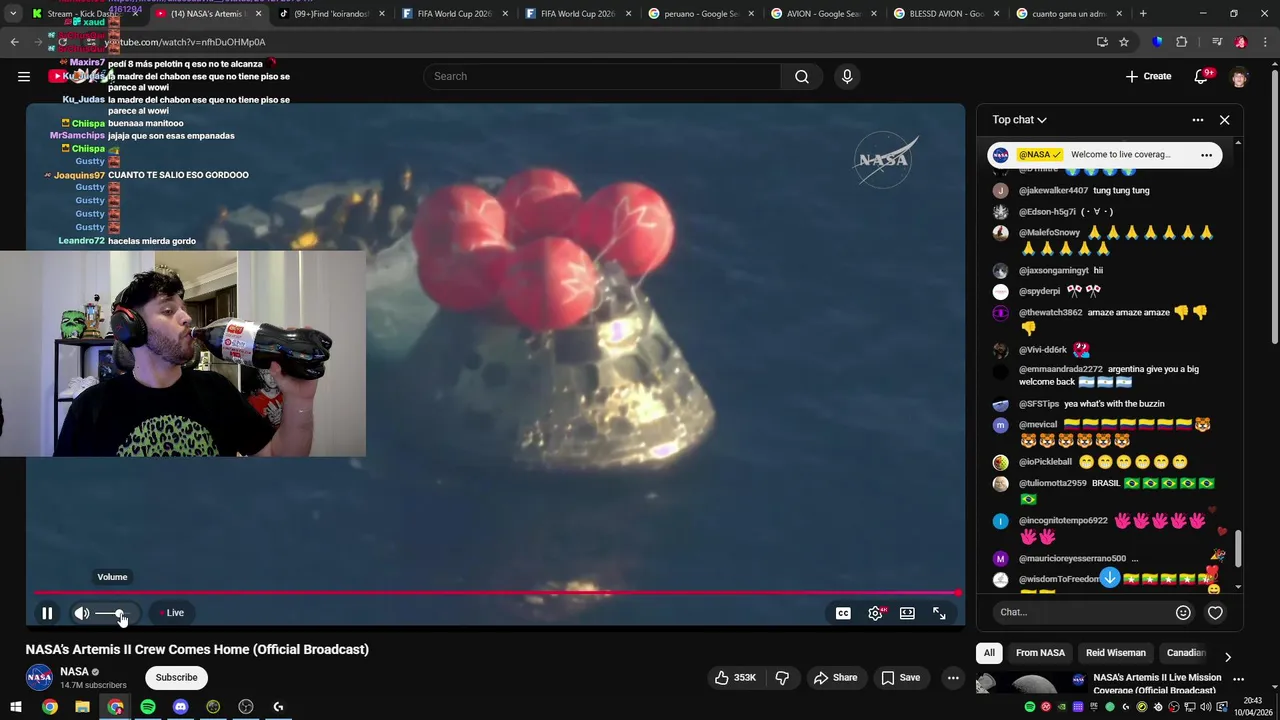Viewport: 1280px width, 720px height.
Task: Open the NASA channel avatar
Action: pyautogui.click(x=39, y=678)
